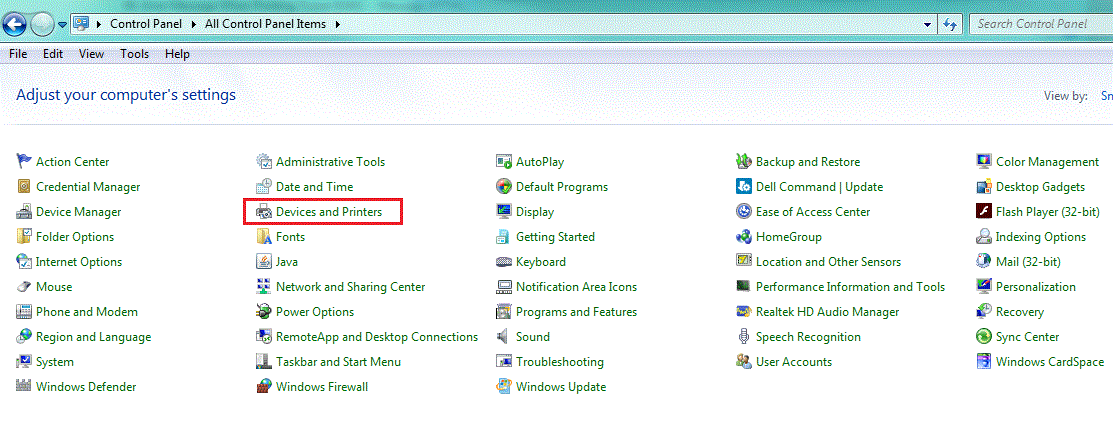Open Indexing Options link

click(1041, 236)
